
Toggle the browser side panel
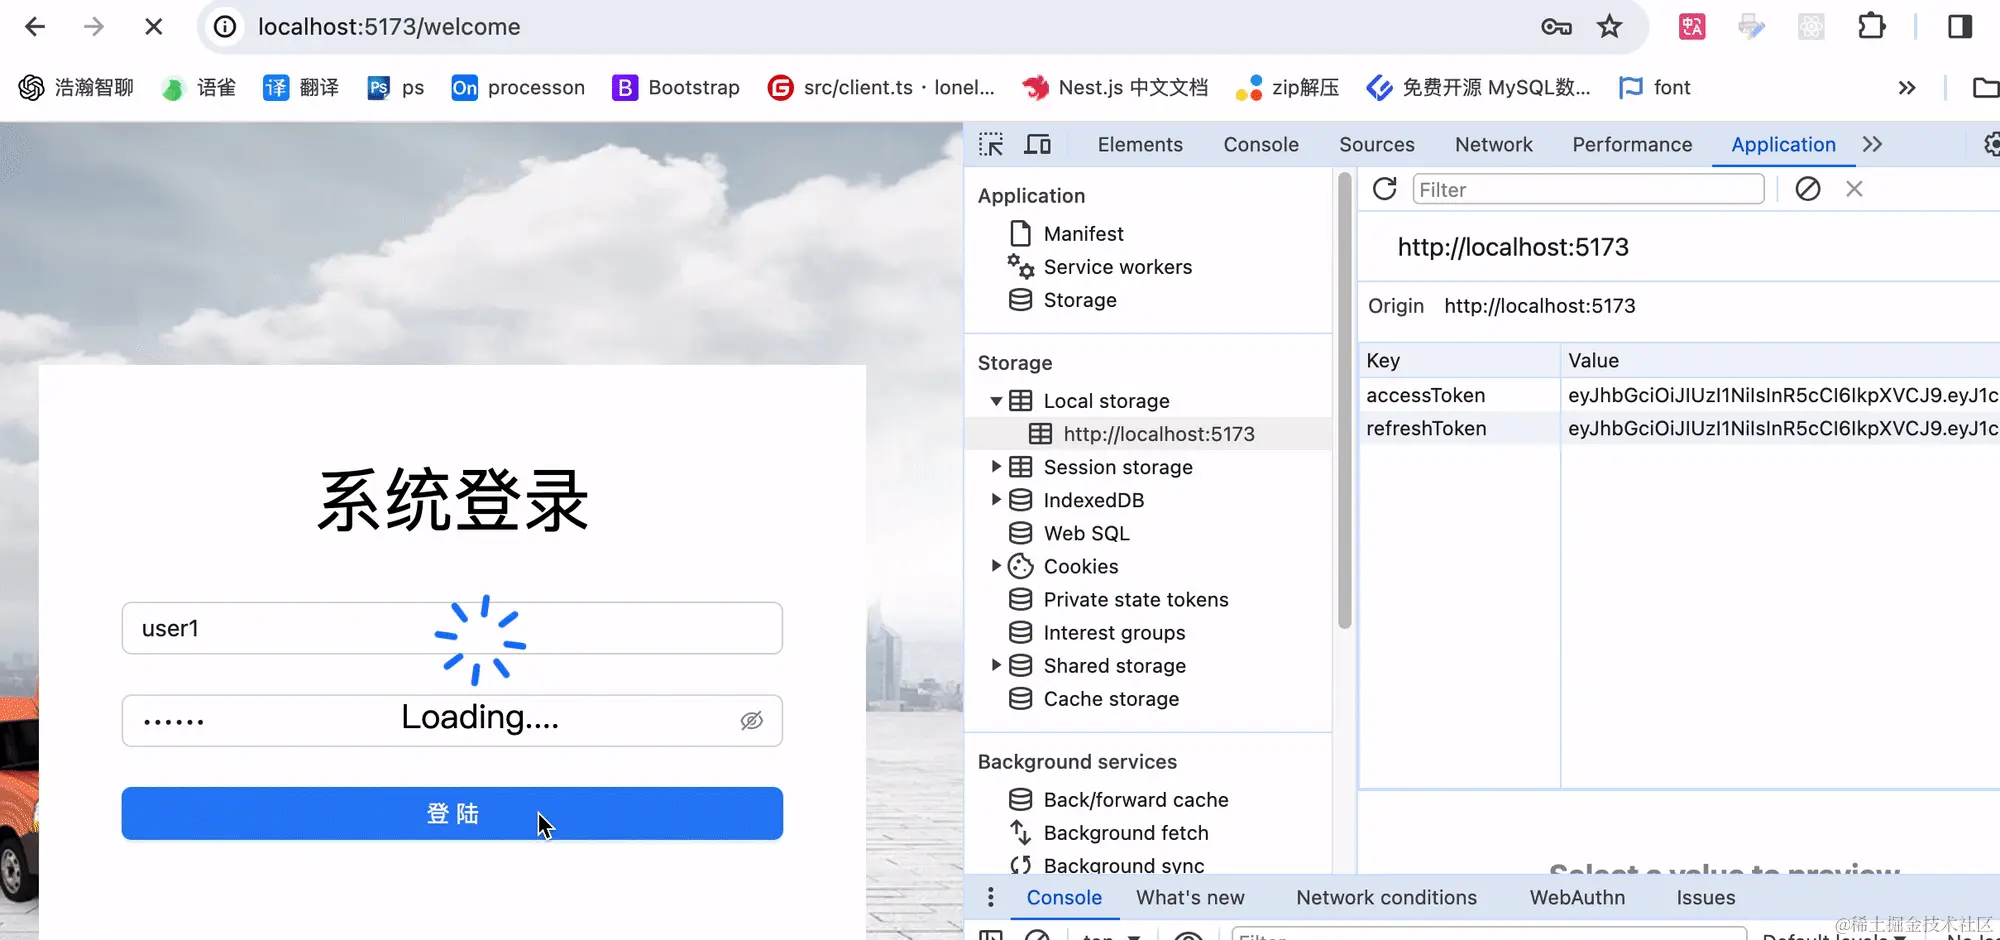tap(1960, 27)
